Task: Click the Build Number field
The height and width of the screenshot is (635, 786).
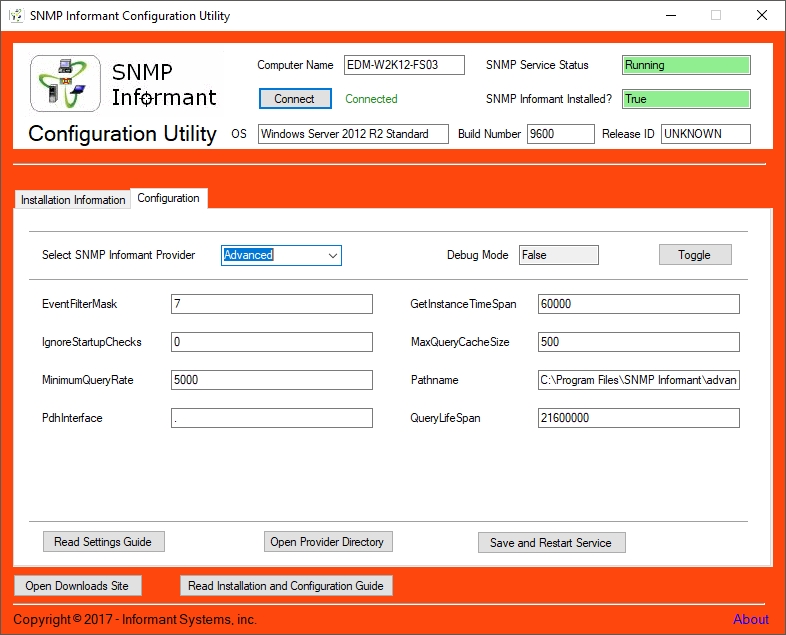Action: click(560, 134)
